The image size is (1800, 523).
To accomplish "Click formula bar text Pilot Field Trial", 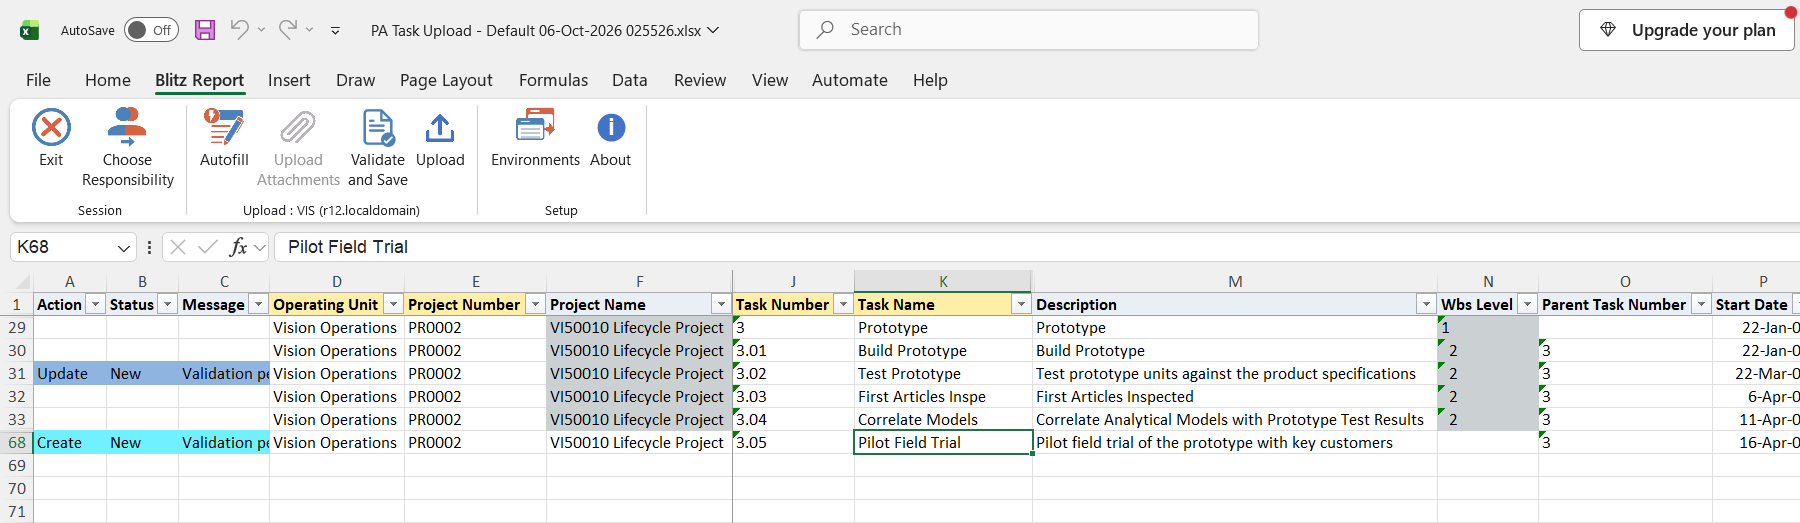I will click(348, 247).
